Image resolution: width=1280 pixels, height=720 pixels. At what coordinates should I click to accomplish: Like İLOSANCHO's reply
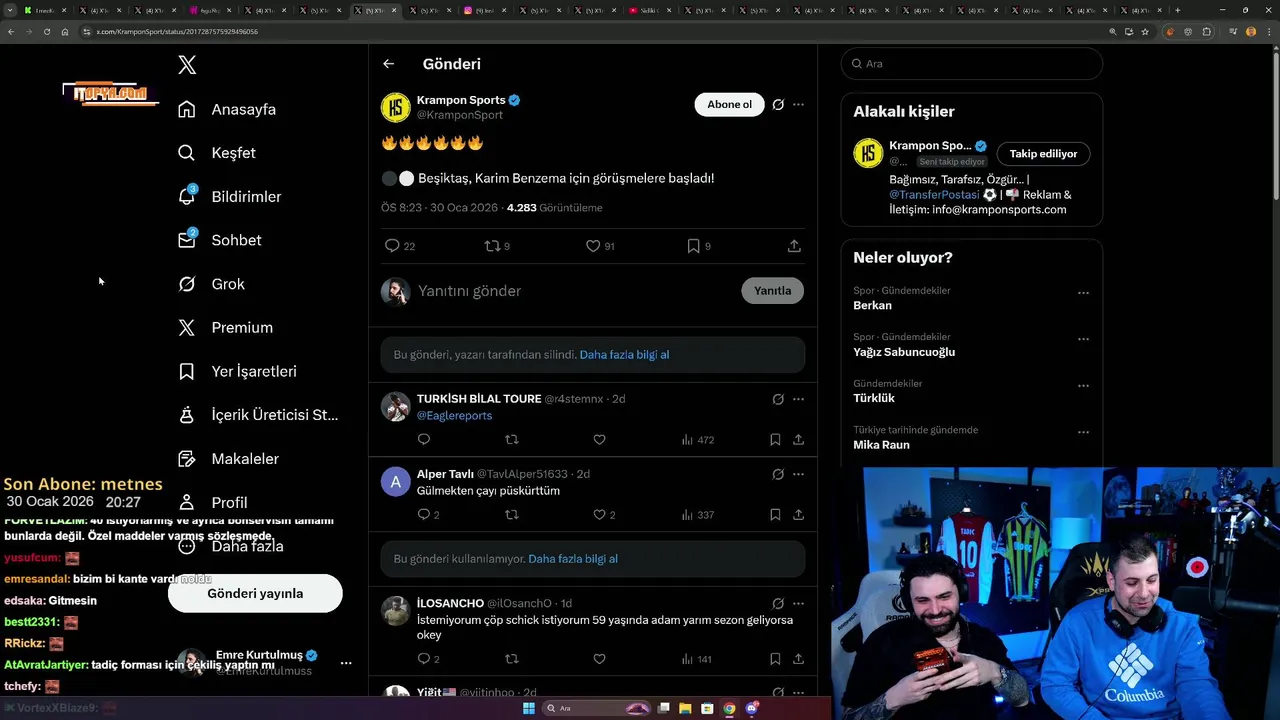[599, 659]
